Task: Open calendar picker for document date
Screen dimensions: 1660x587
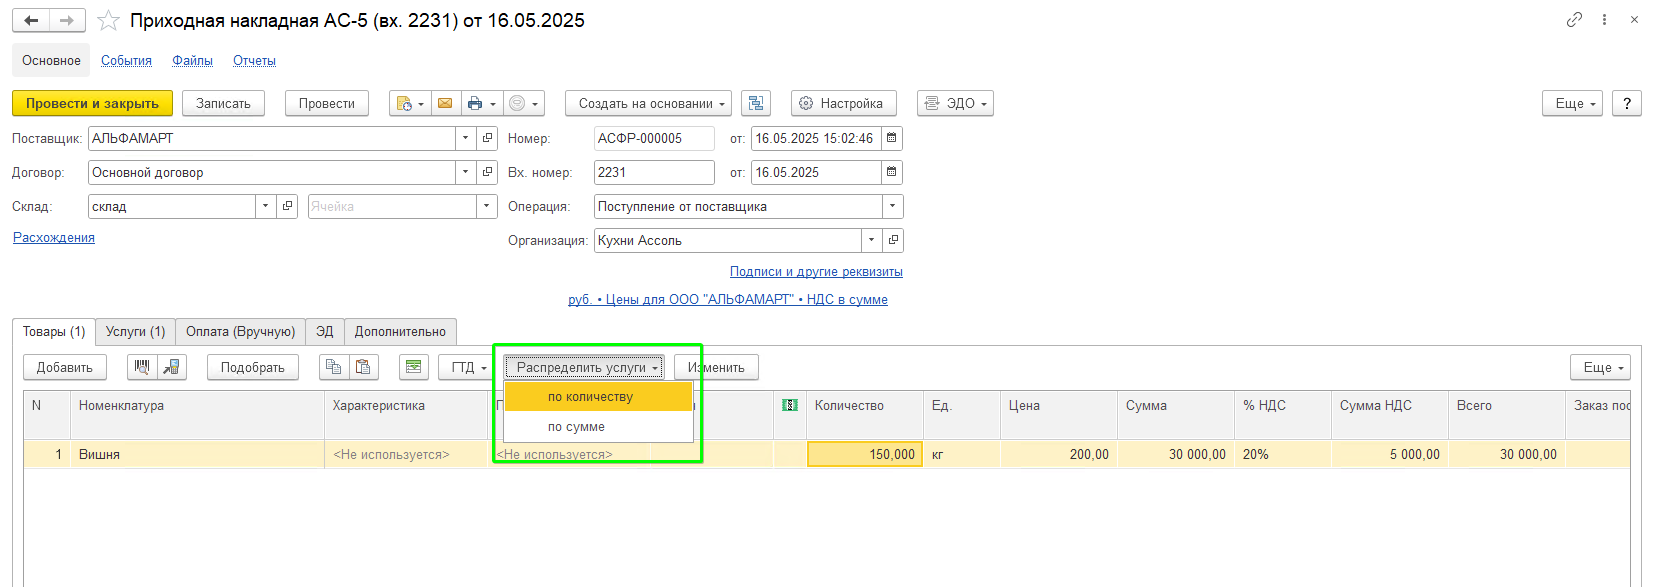Action: tap(892, 139)
